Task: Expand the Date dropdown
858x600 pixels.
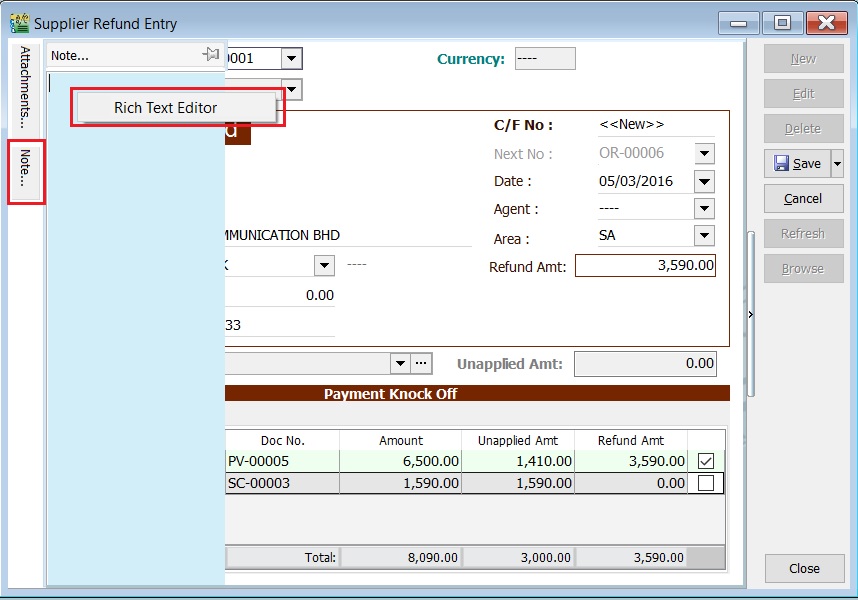Action: [704, 182]
